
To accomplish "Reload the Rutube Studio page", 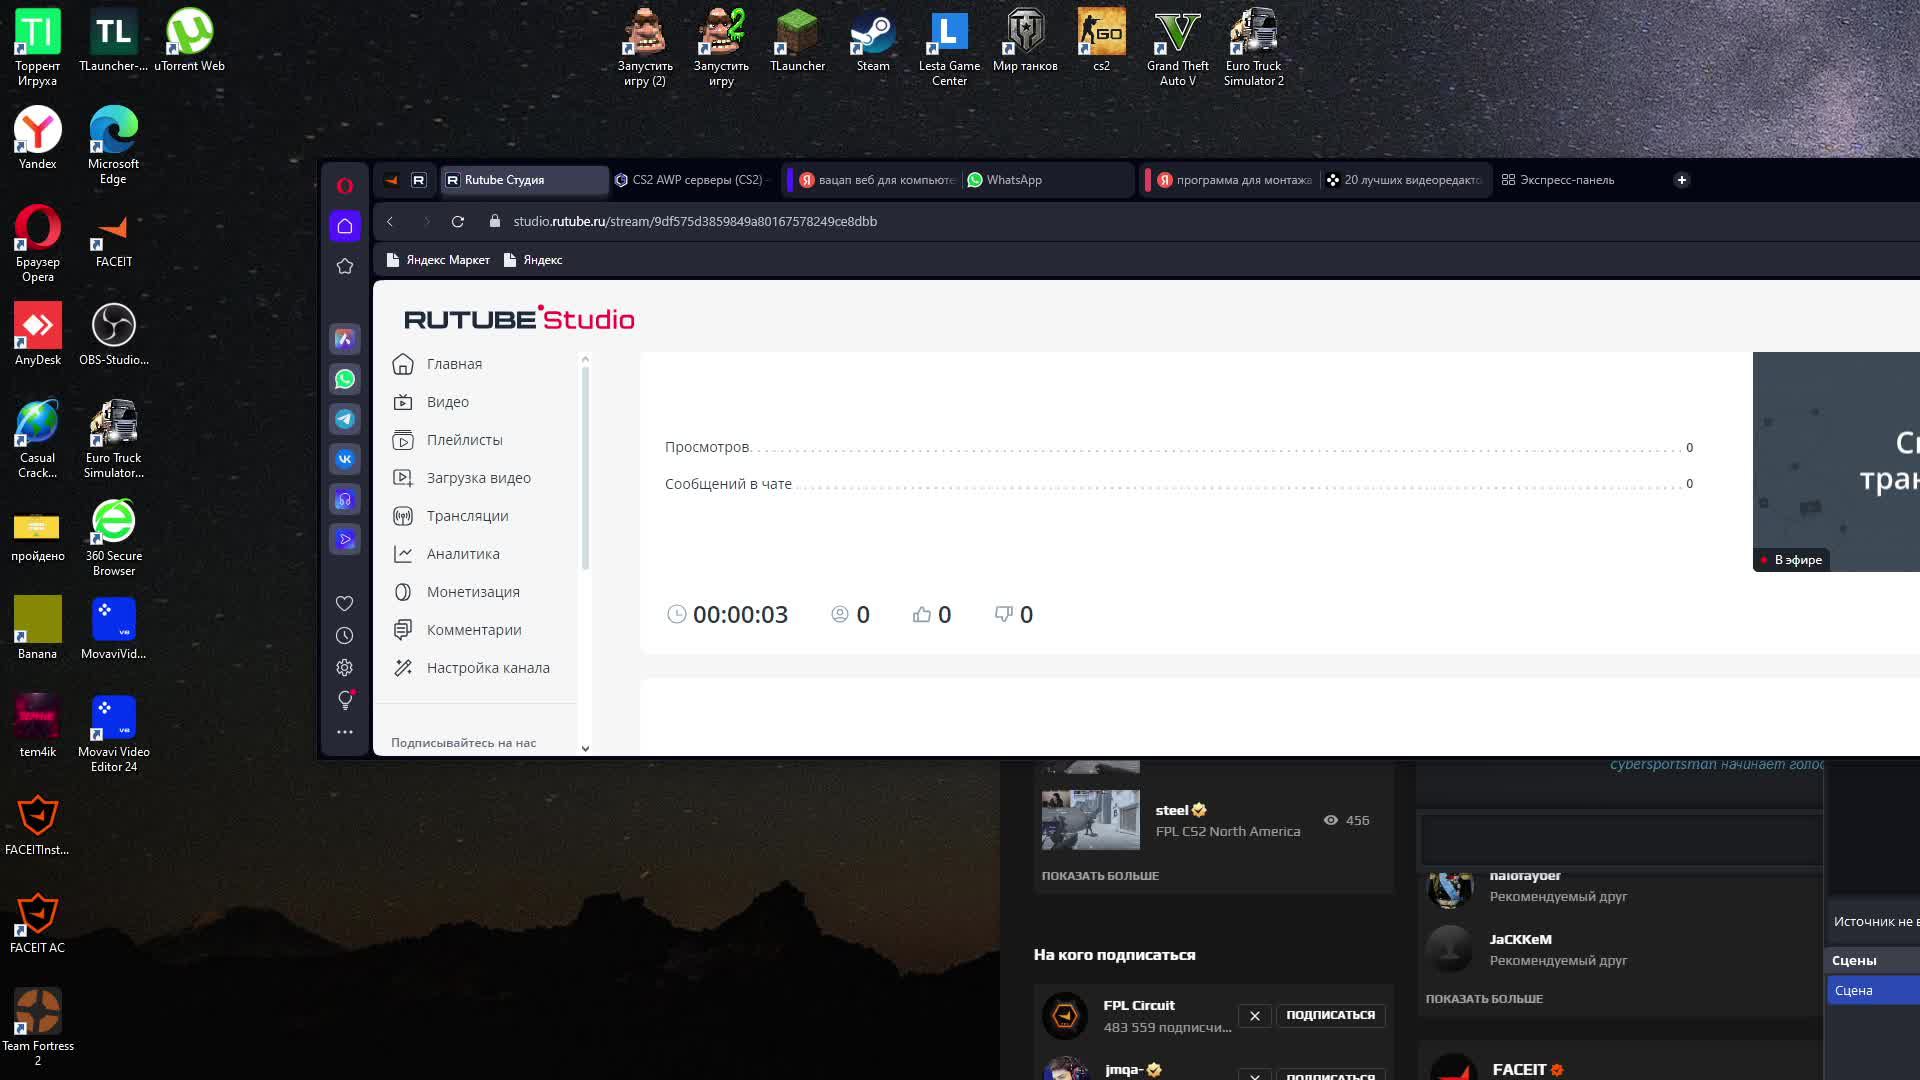I will tap(458, 221).
